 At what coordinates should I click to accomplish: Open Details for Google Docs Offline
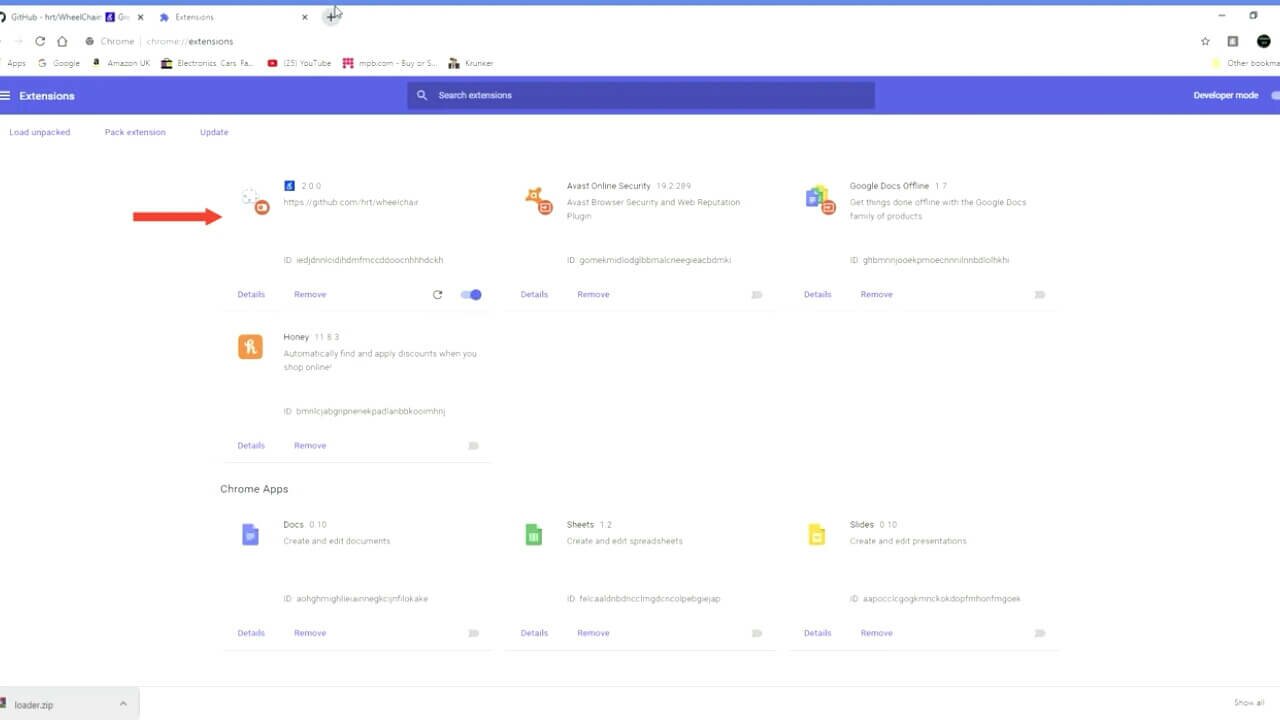tap(817, 295)
